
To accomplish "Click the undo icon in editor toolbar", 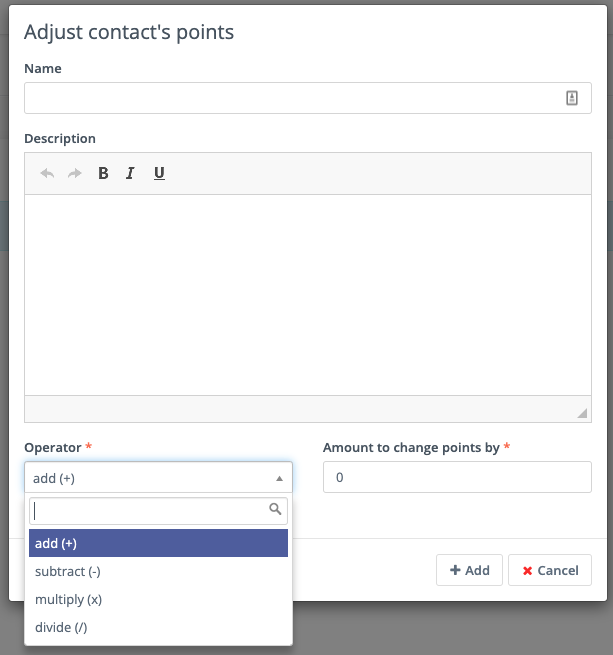I will 47,173.
